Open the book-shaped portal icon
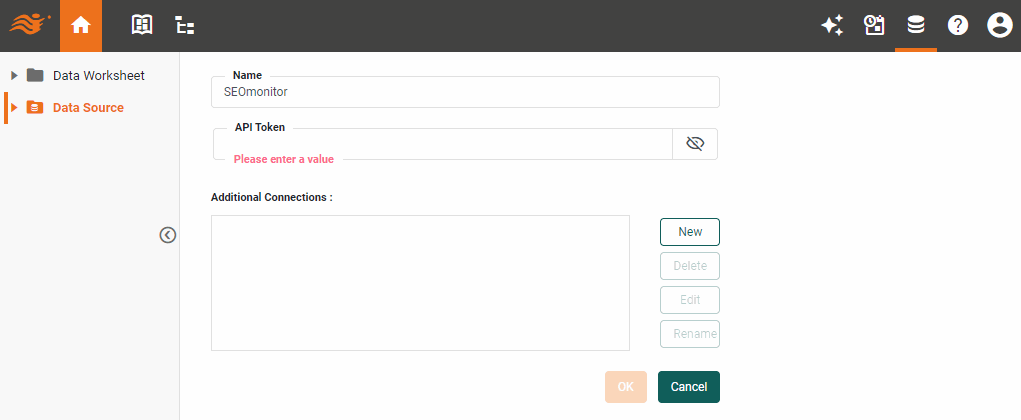Viewport: 1021px width, 420px height. coord(143,26)
